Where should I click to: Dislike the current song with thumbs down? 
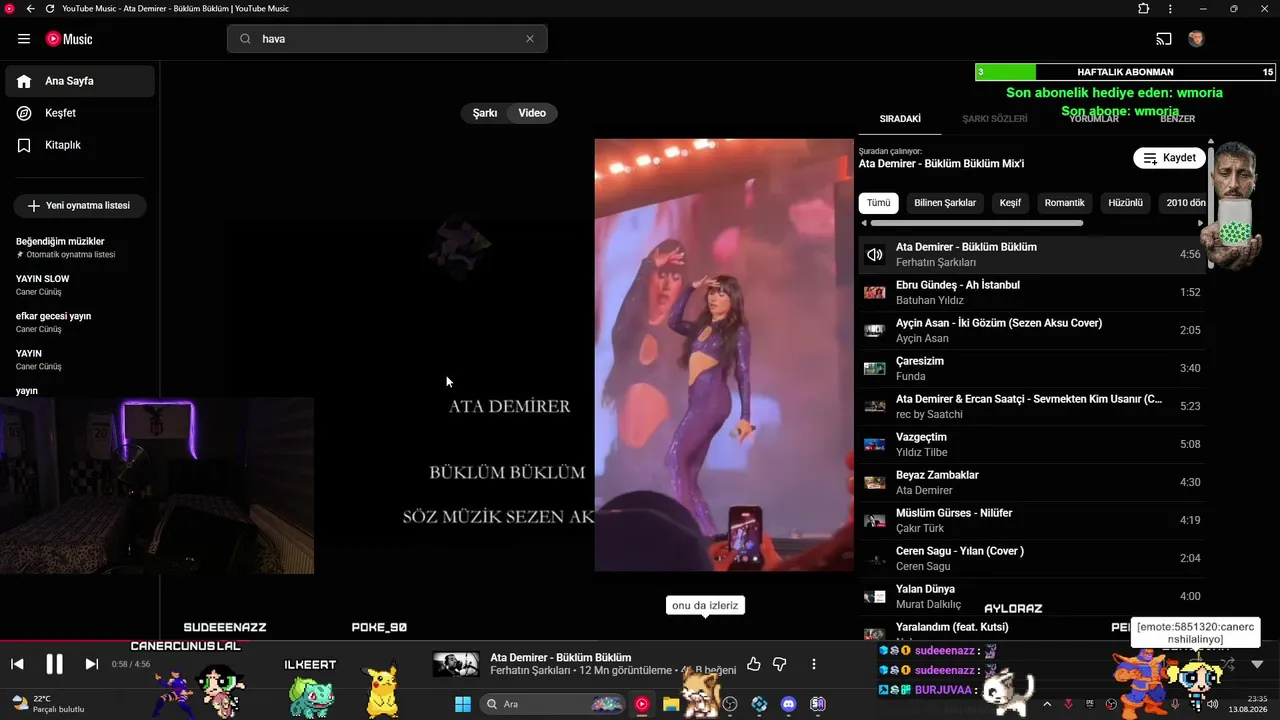[x=780, y=664]
